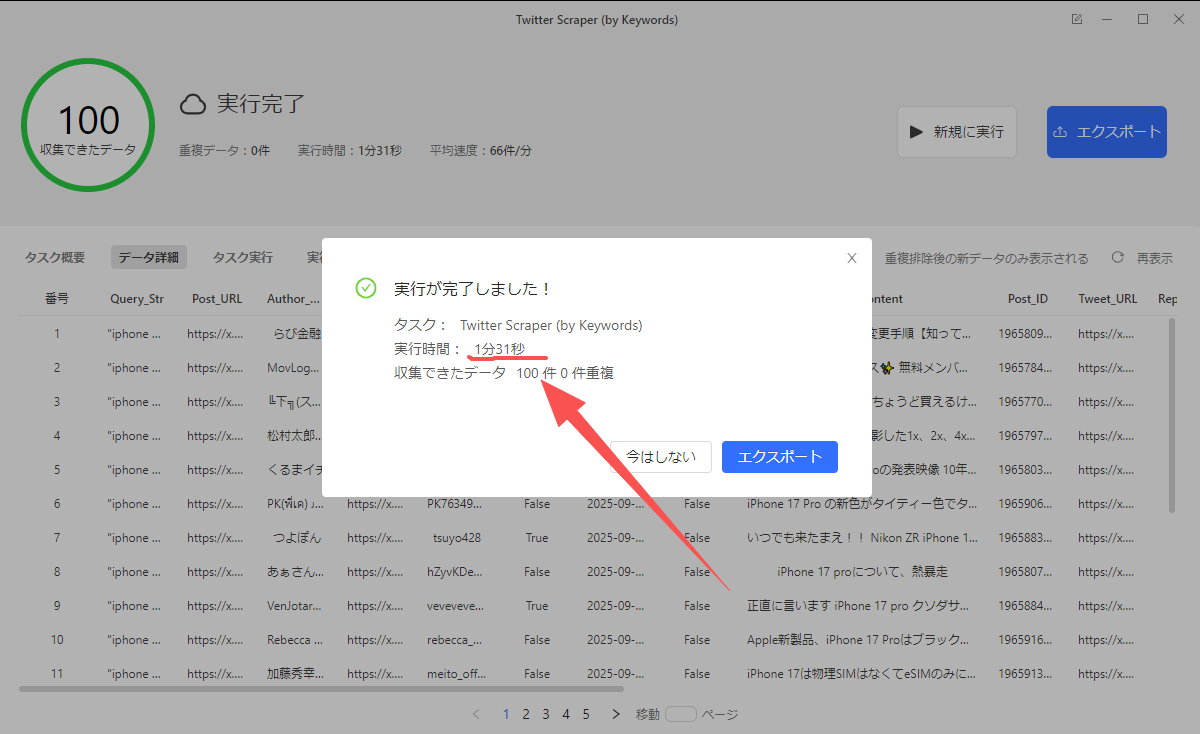
Task: Click the cloud icon beside 実行完了
Action: point(192,103)
